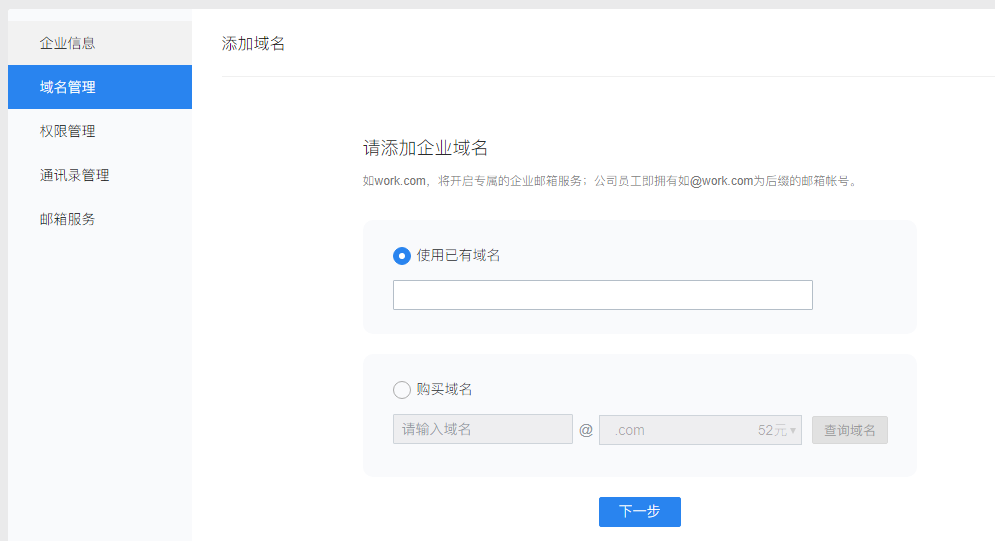The image size is (995, 541).
Task: Select the 使用已有域名 radio button
Action: coord(402,256)
